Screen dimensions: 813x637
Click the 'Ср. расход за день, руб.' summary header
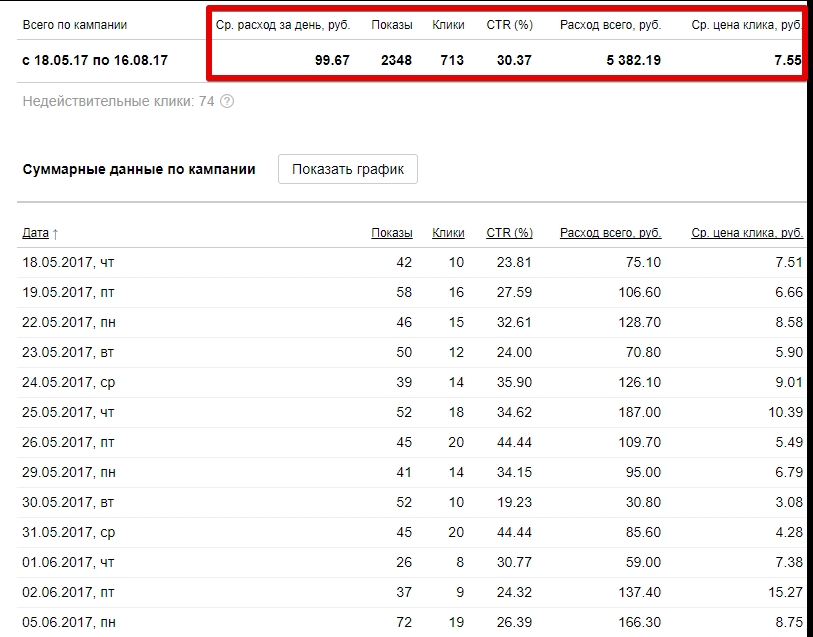[283, 25]
